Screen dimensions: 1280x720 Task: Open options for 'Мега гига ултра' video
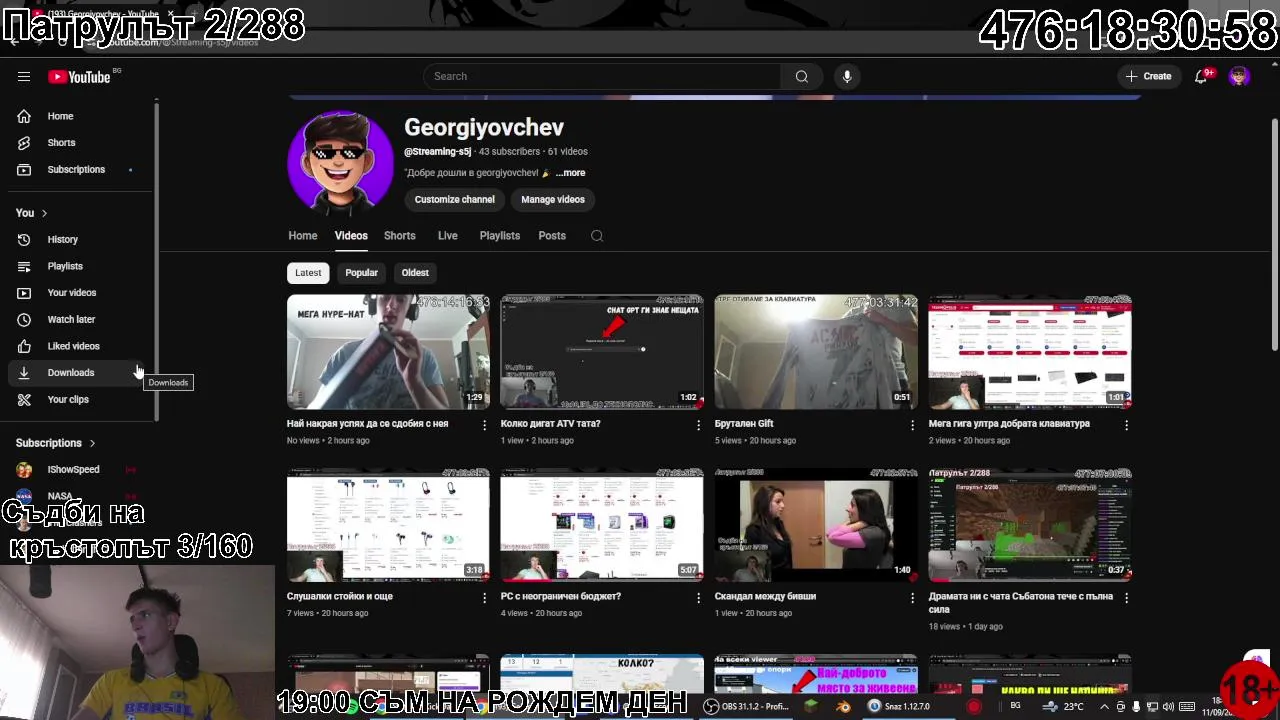click(1126, 425)
